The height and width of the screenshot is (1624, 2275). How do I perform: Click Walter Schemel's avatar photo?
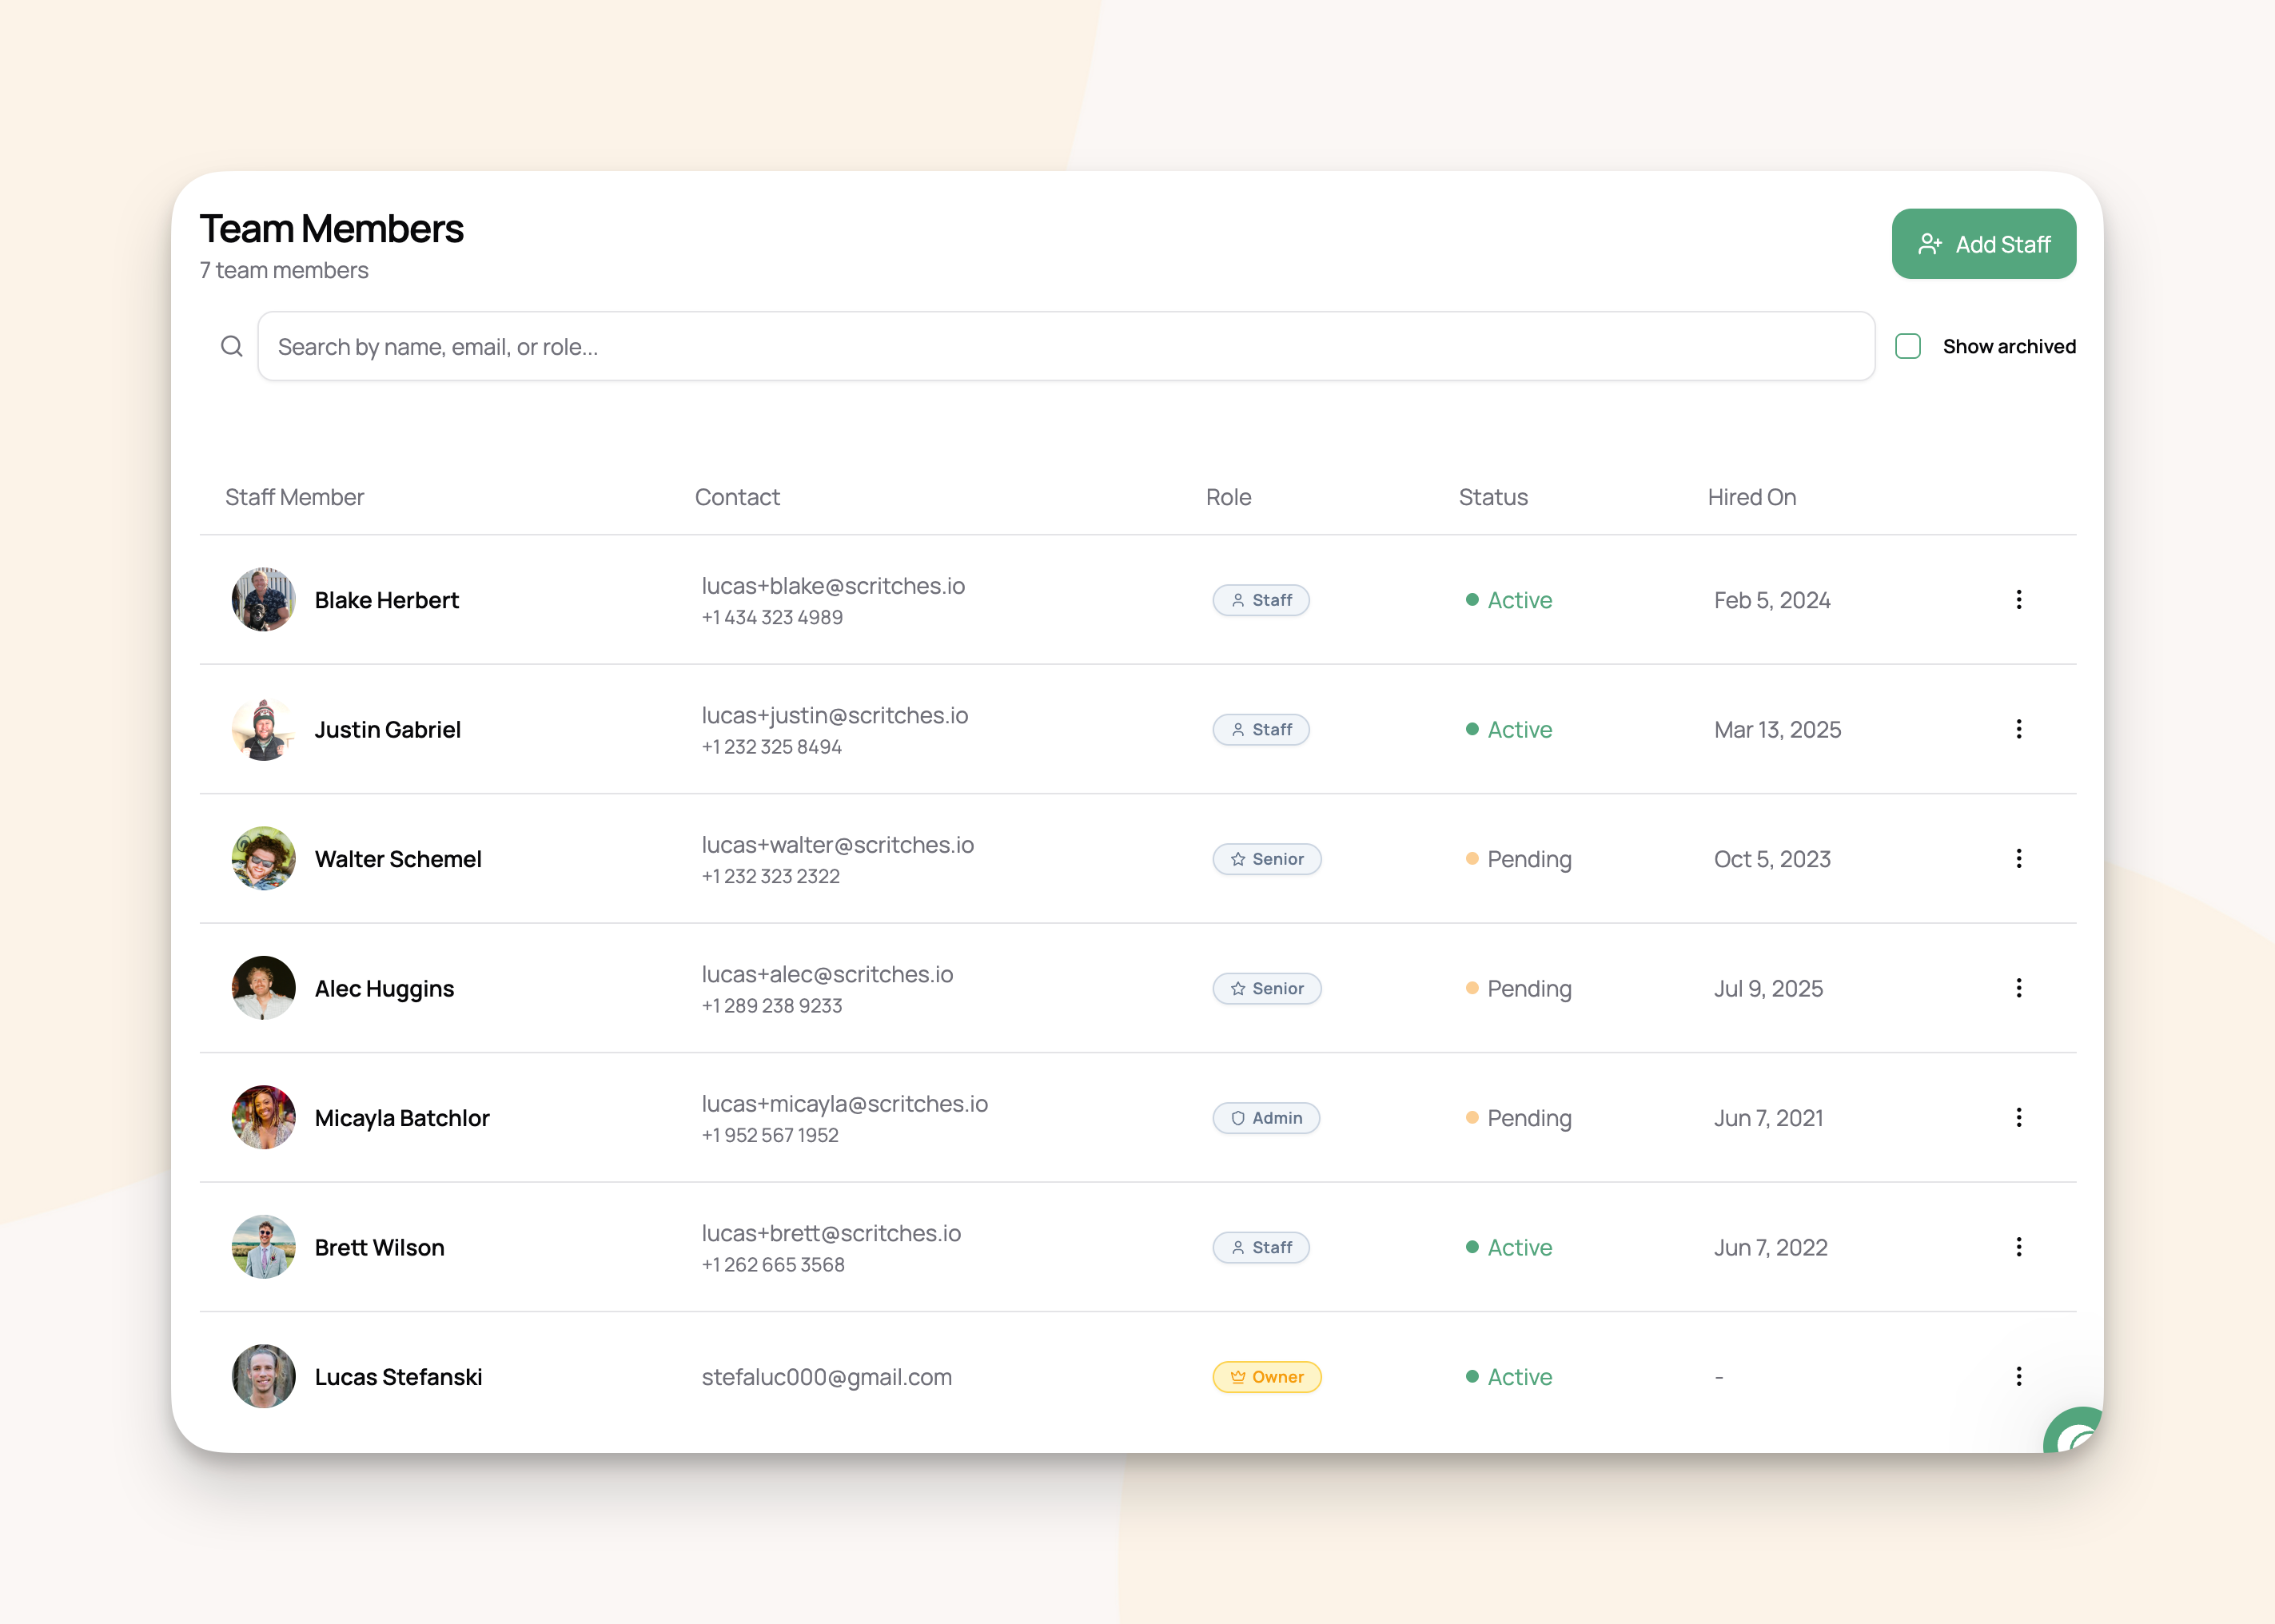pyautogui.click(x=263, y=858)
